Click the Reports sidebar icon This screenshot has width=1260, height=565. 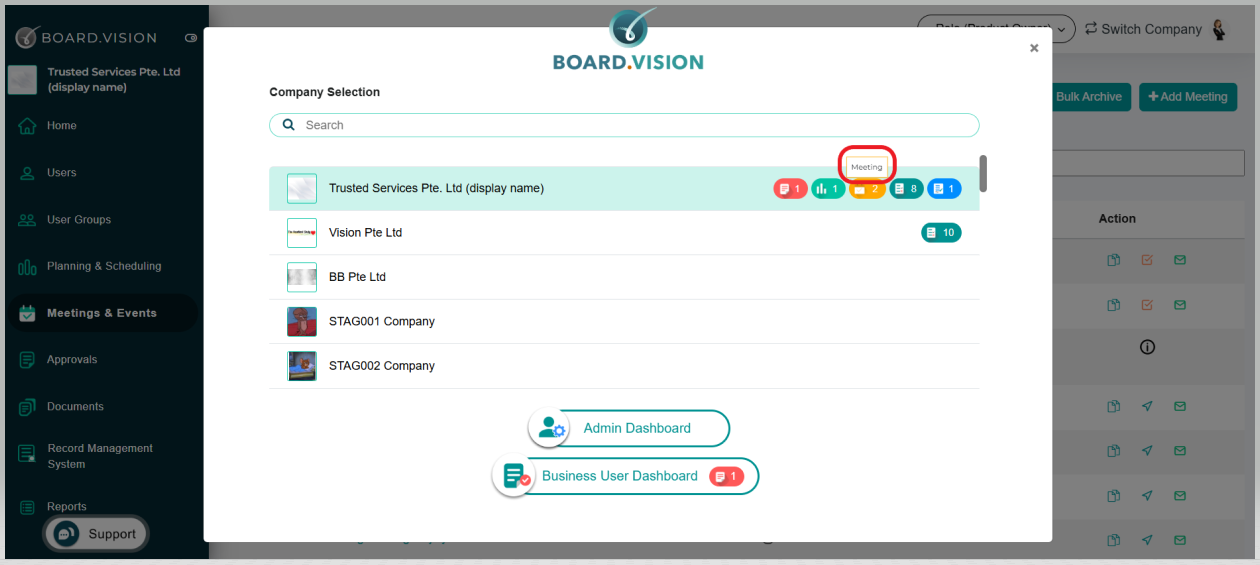tap(27, 507)
